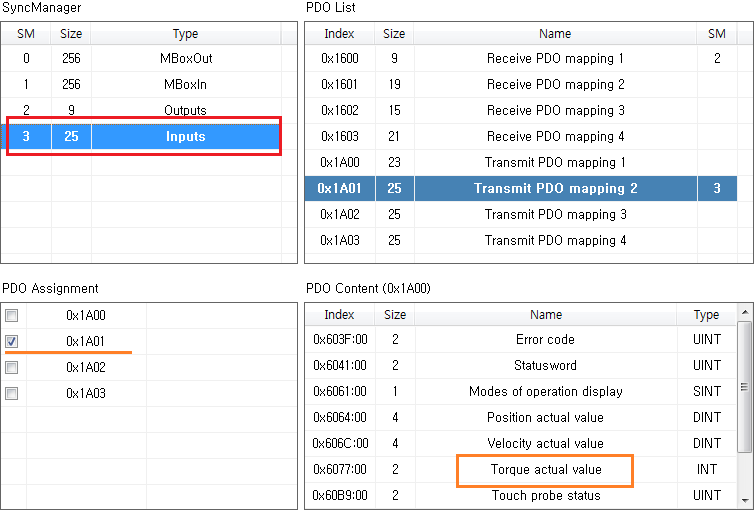
Task: Check the 0x1A00 PDO assignment checkbox
Action: (12, 316)
